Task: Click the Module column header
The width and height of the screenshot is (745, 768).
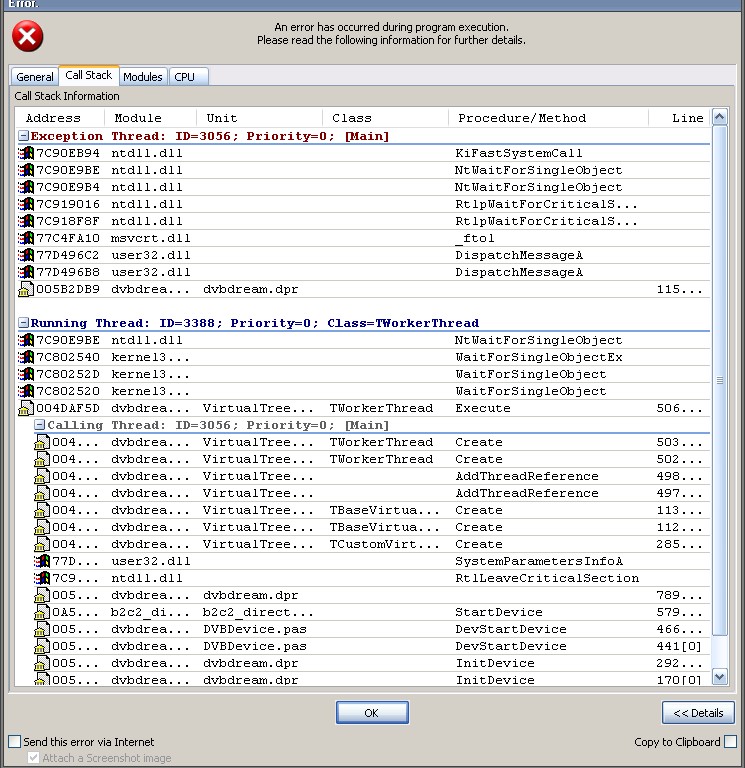Action: 150,118
